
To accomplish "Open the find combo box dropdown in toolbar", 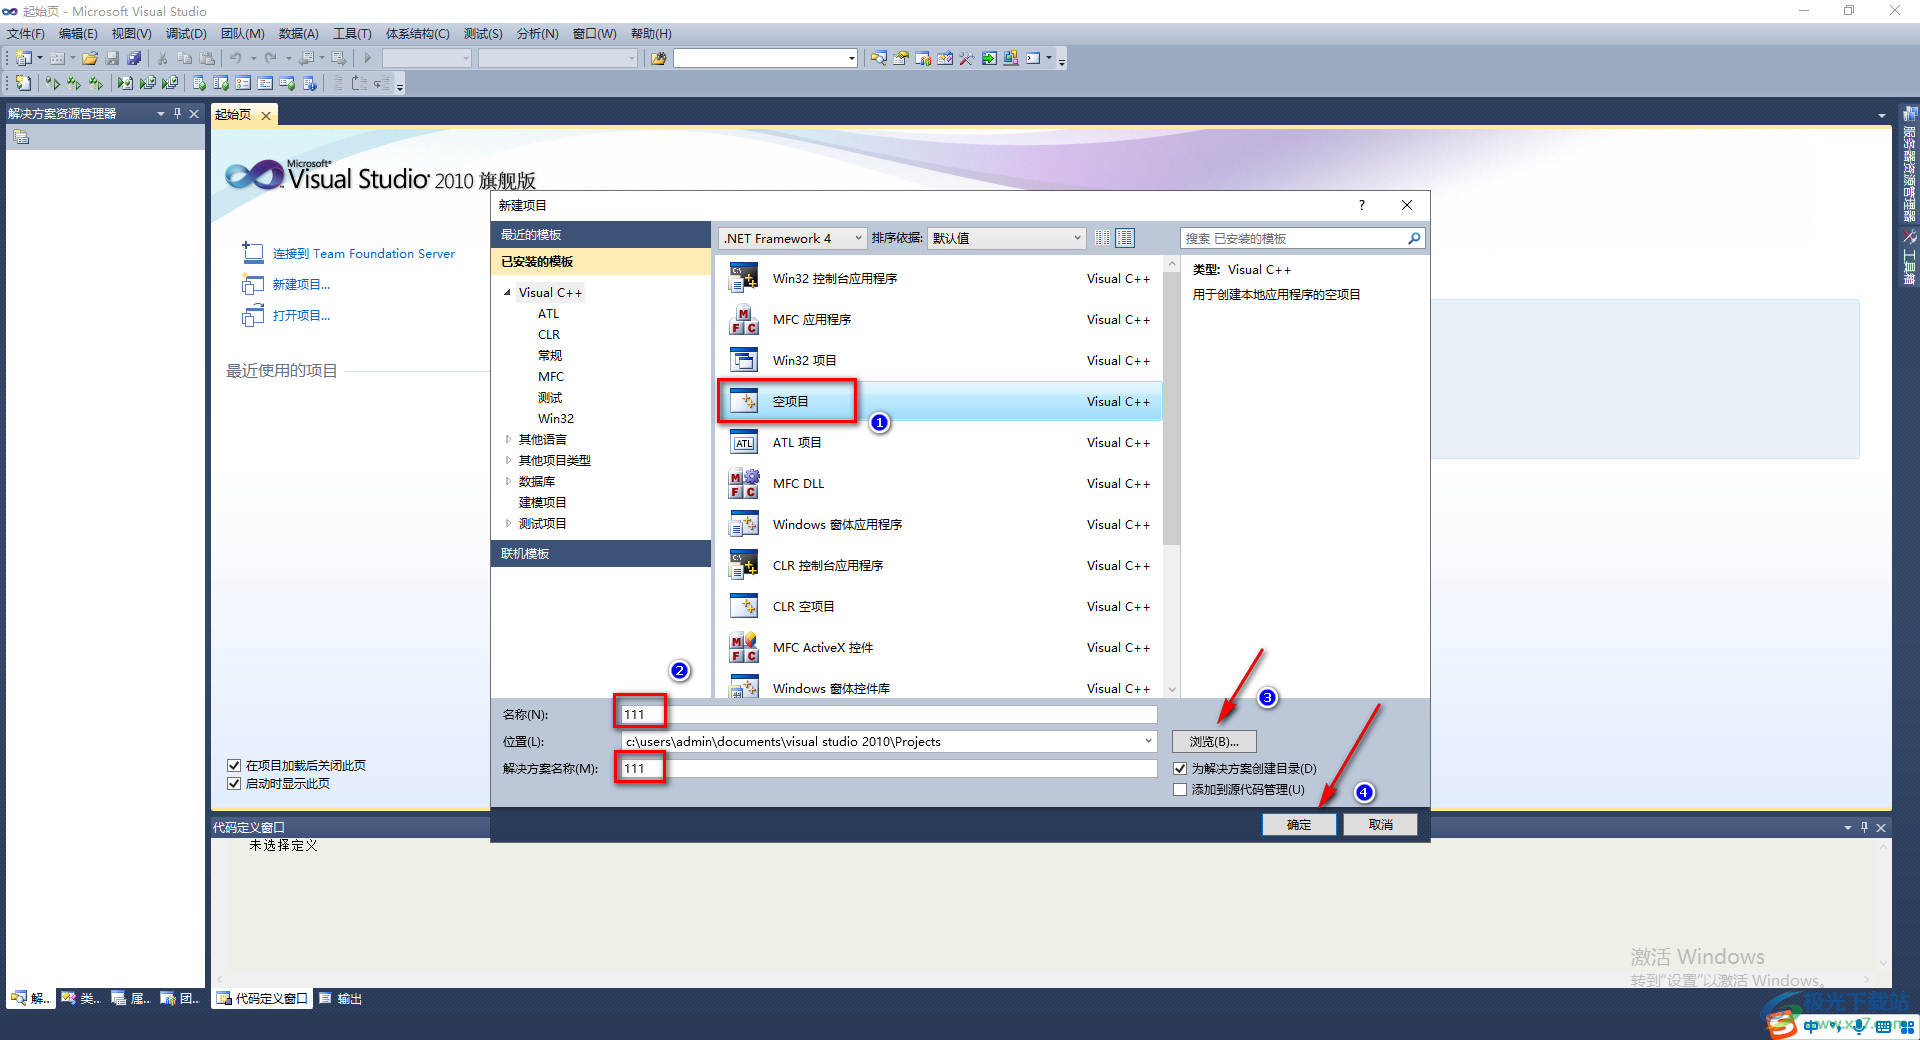I will (x=851, y=58).
